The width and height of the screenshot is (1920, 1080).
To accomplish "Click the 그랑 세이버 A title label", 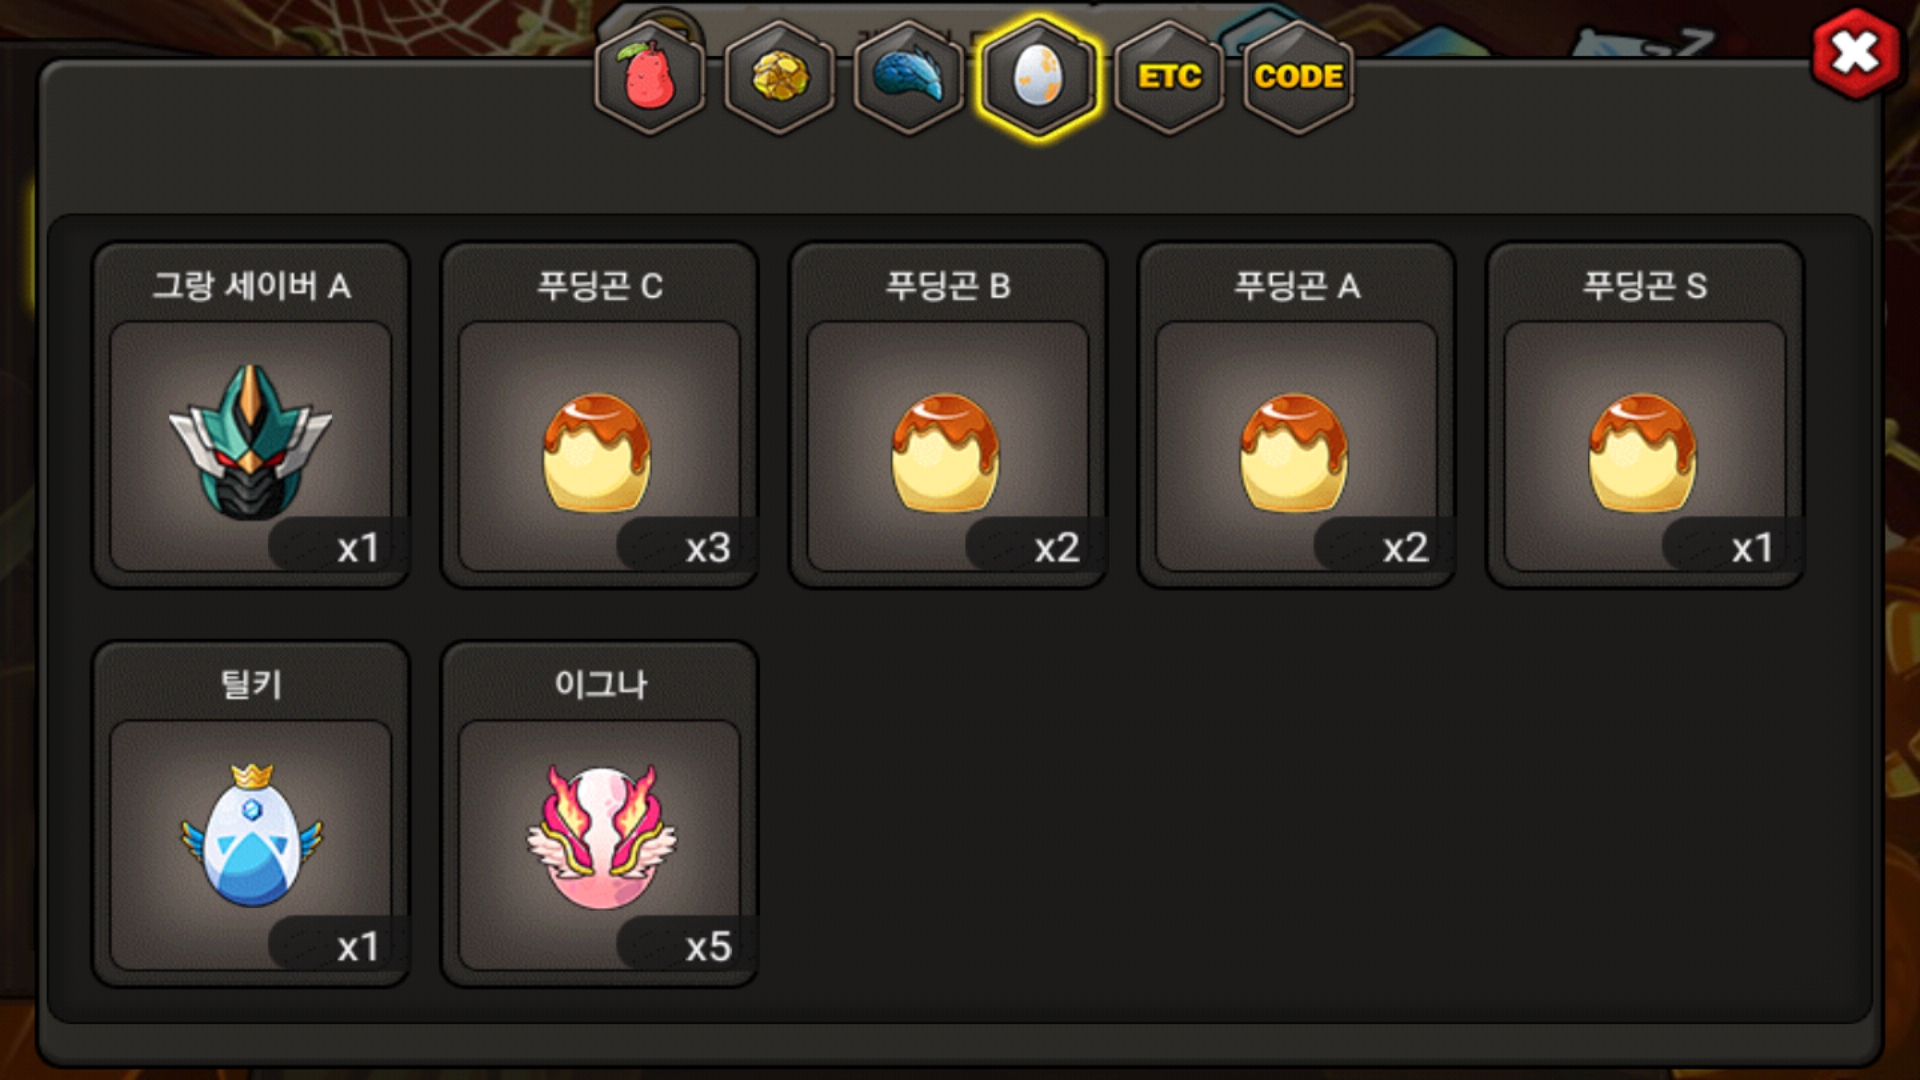I will [x=251, y=286].
